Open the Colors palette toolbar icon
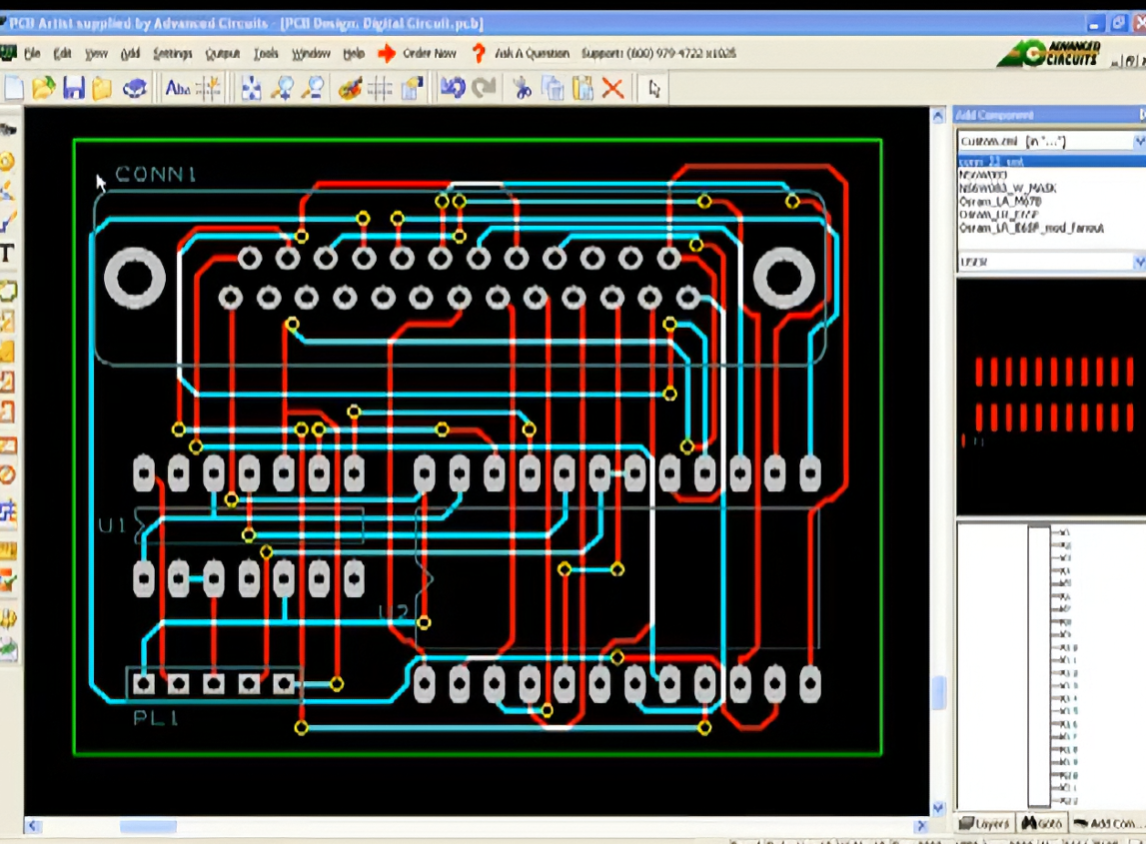The height and width of the screenshot is (844, 1146). [x=350, y=88]
